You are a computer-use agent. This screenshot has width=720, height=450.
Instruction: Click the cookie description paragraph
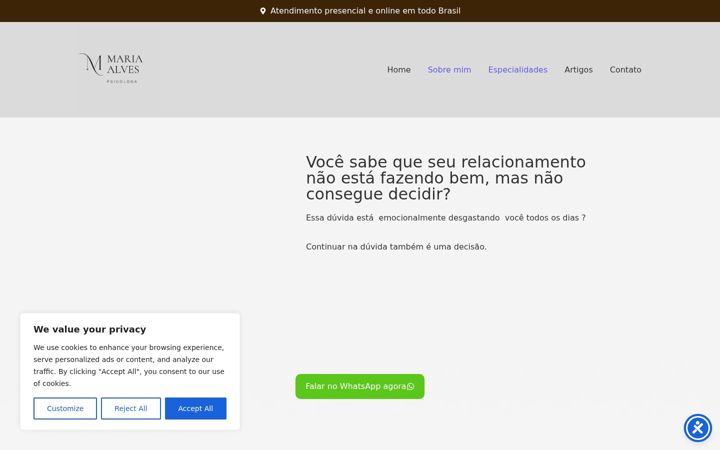click(129, 366)
